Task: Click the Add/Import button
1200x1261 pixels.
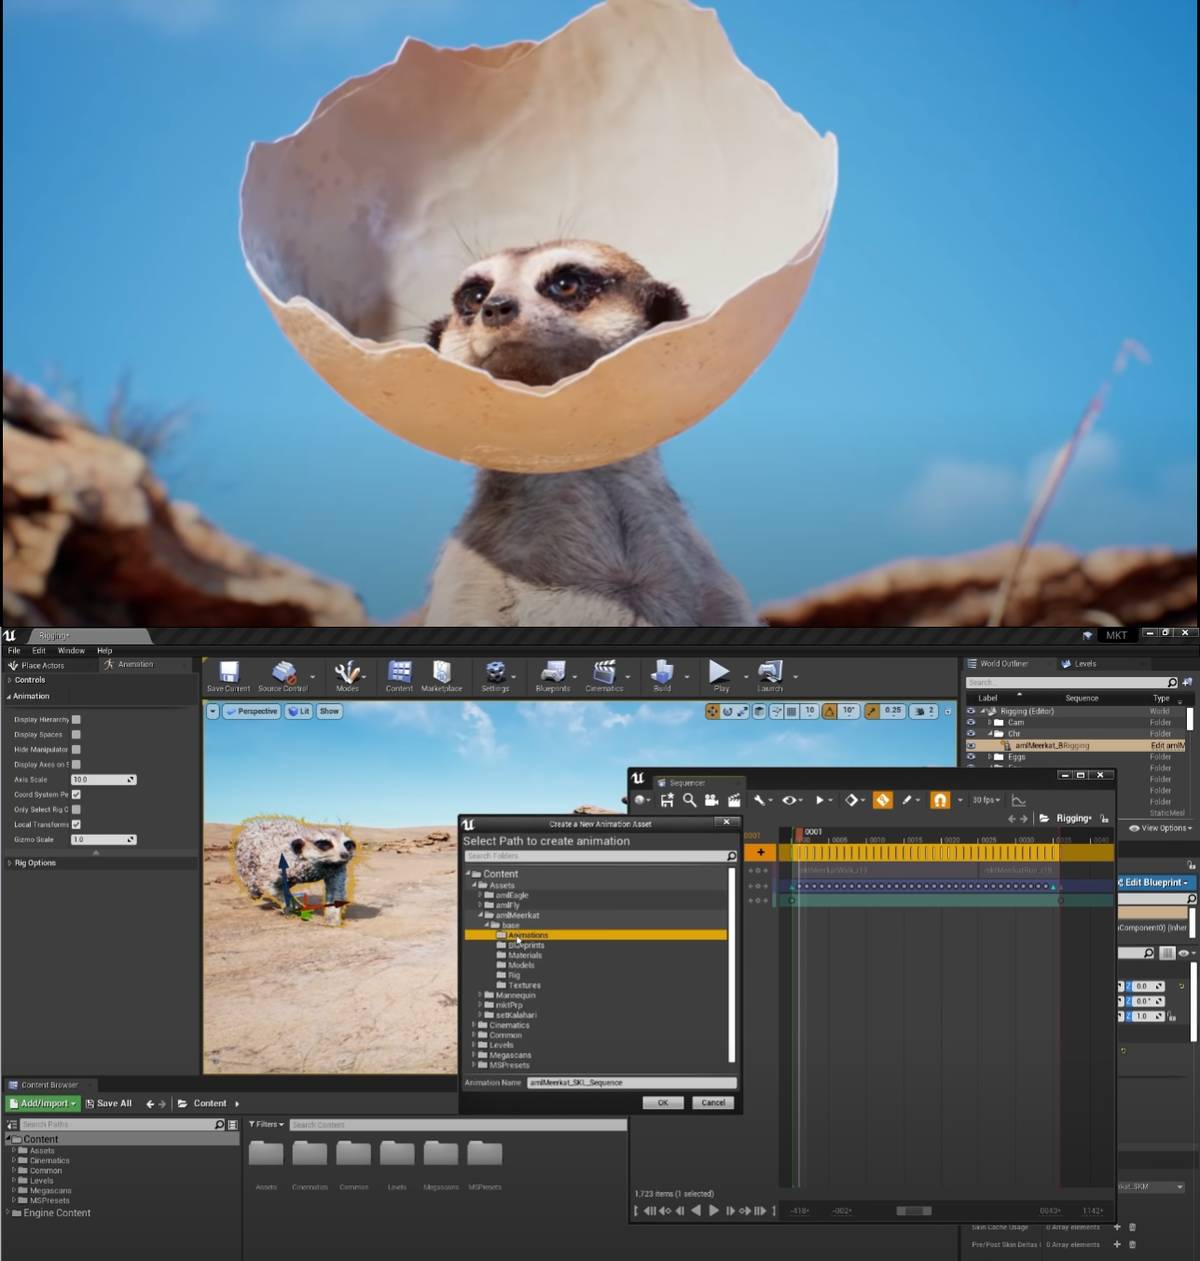Action: (43, 1103)
